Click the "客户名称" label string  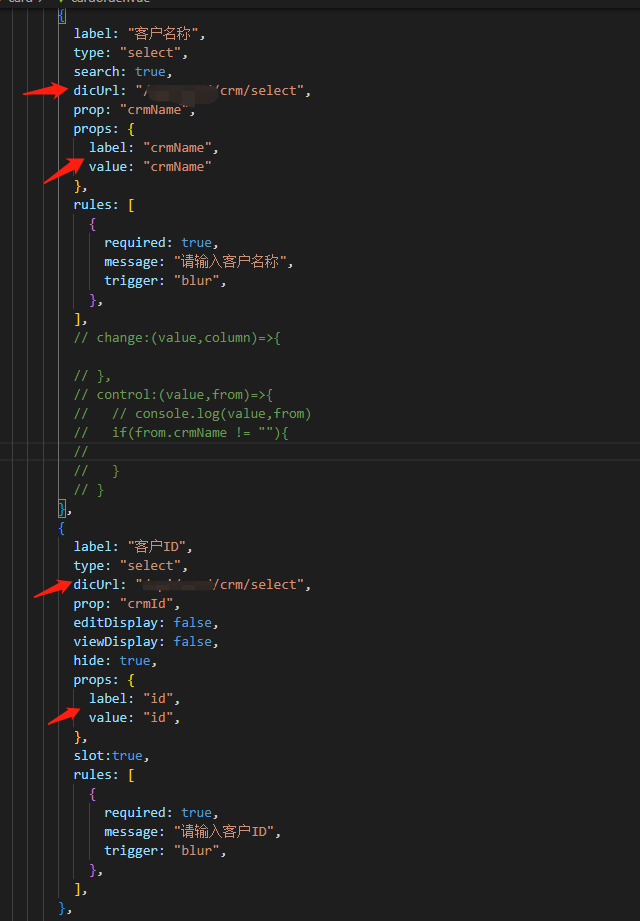click(165, 34)
